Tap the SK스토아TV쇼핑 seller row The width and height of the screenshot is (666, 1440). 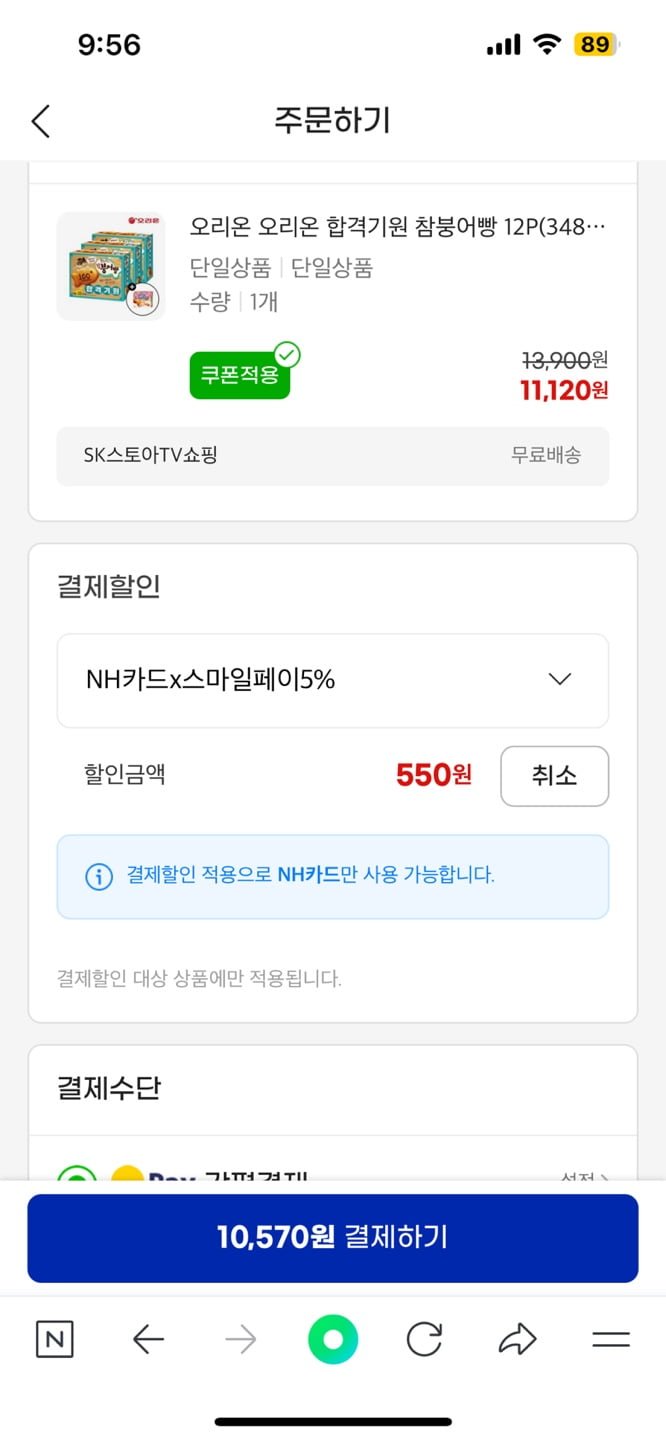click(x=333, y=456)
